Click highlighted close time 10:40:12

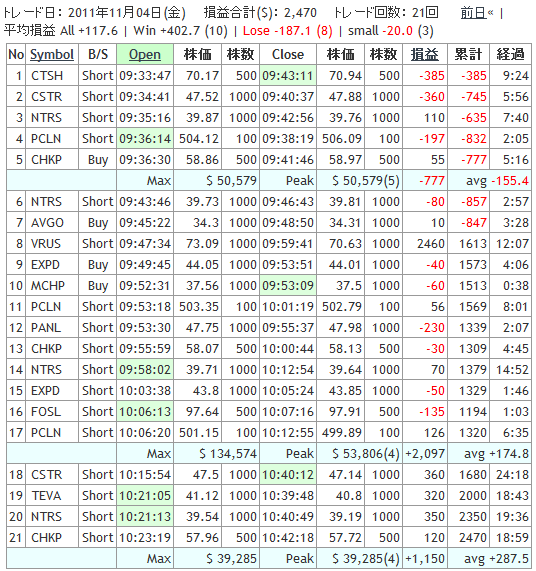pos(288,475)
